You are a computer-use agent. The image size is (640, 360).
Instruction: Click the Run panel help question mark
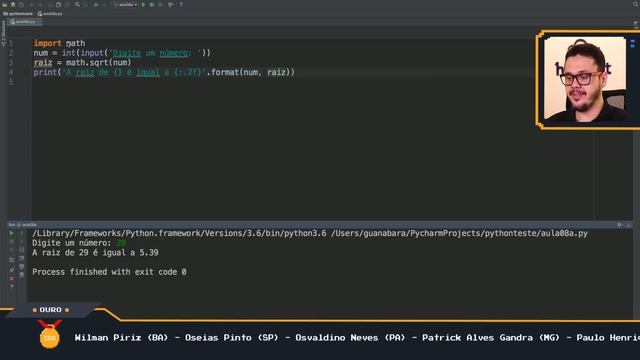coord(11,287)
